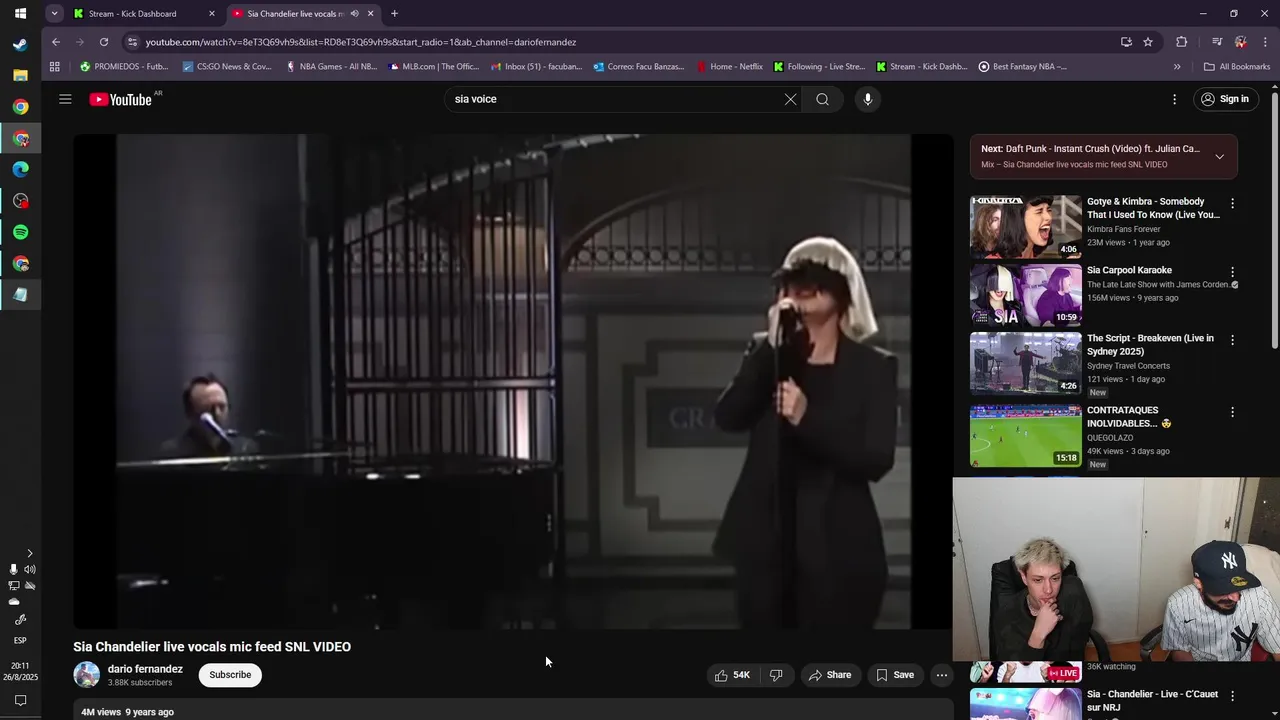Viewport: 1280px width, 720px height.
Task: Open Spotify from the taskbar
Action: 20,232
